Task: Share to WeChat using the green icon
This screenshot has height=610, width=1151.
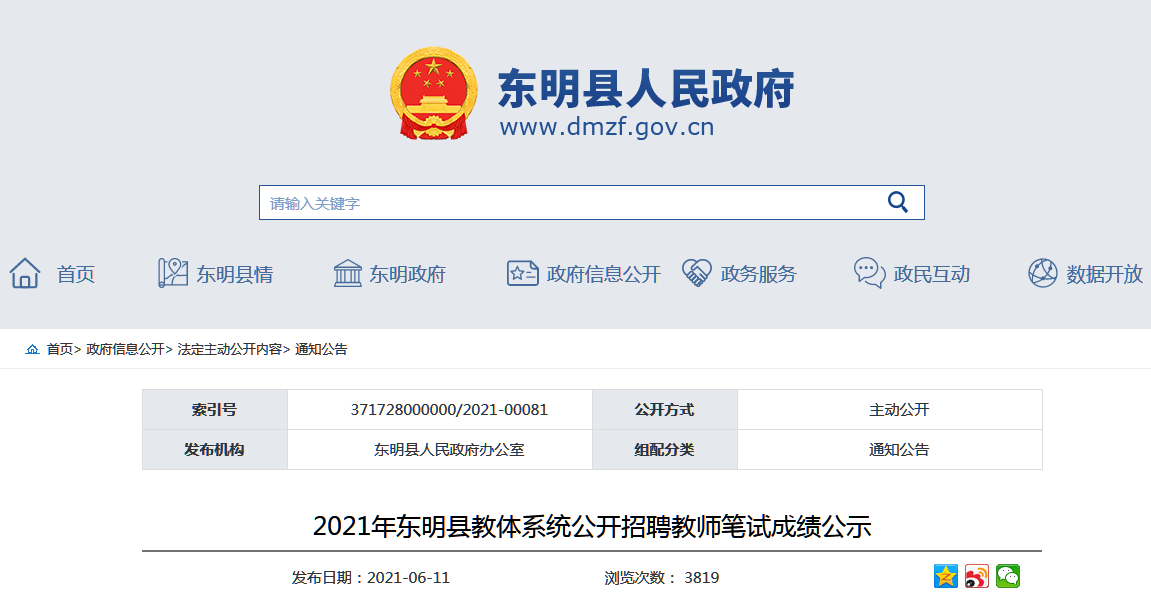Action: tap(1008, 576)
